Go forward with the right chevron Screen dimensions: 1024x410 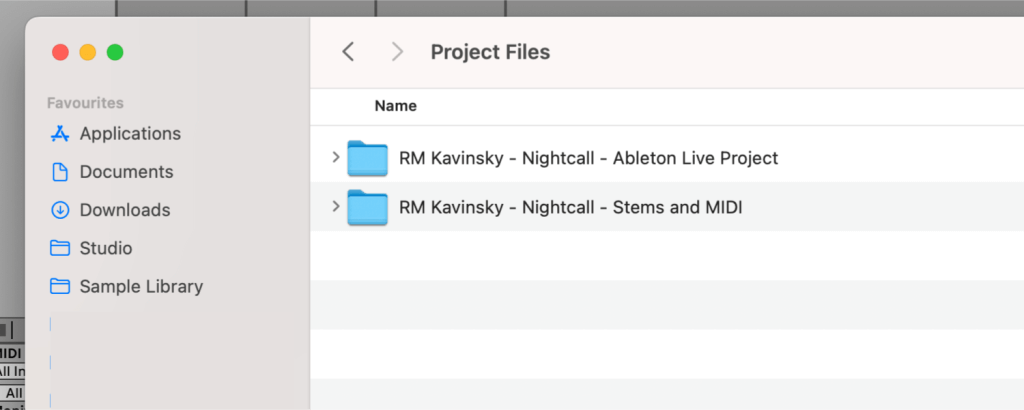(x=397, y=52)
